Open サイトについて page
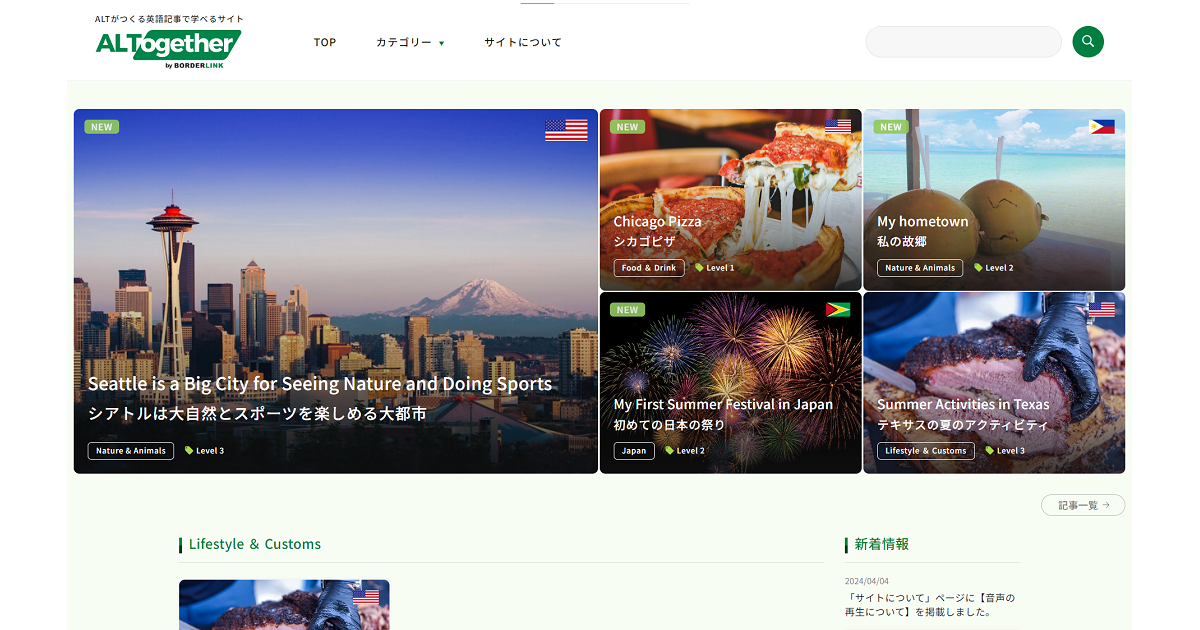The height and width of the screenshot is (630, 1200). point(523,43)
